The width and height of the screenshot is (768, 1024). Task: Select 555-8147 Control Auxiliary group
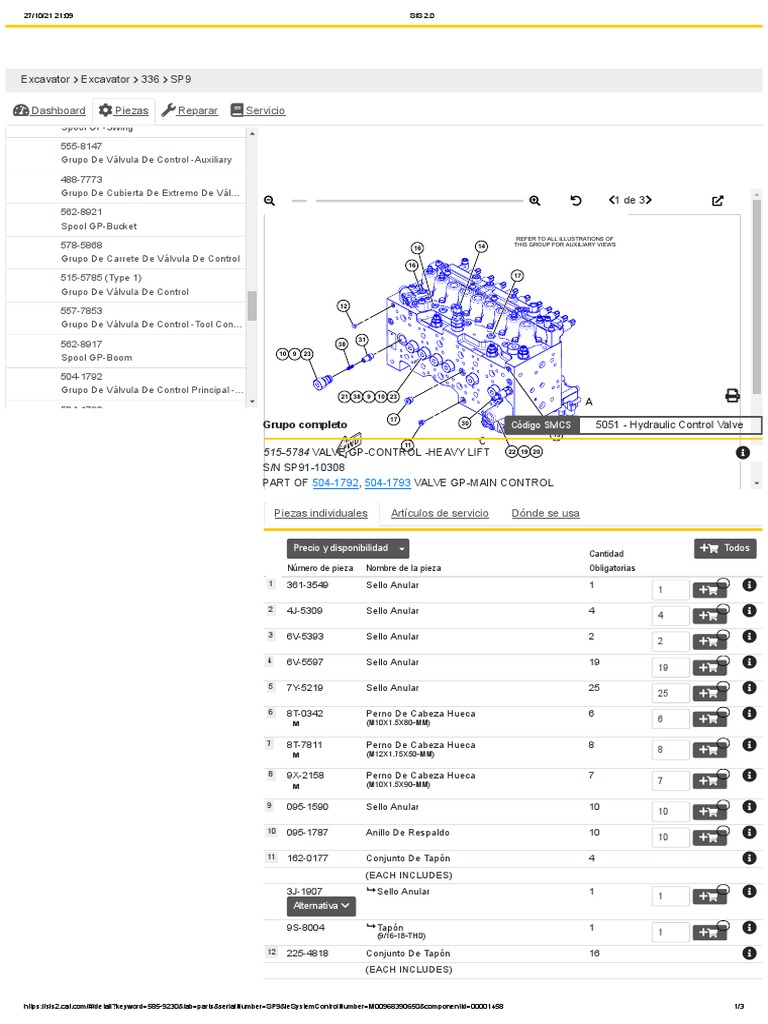point(125,153)
